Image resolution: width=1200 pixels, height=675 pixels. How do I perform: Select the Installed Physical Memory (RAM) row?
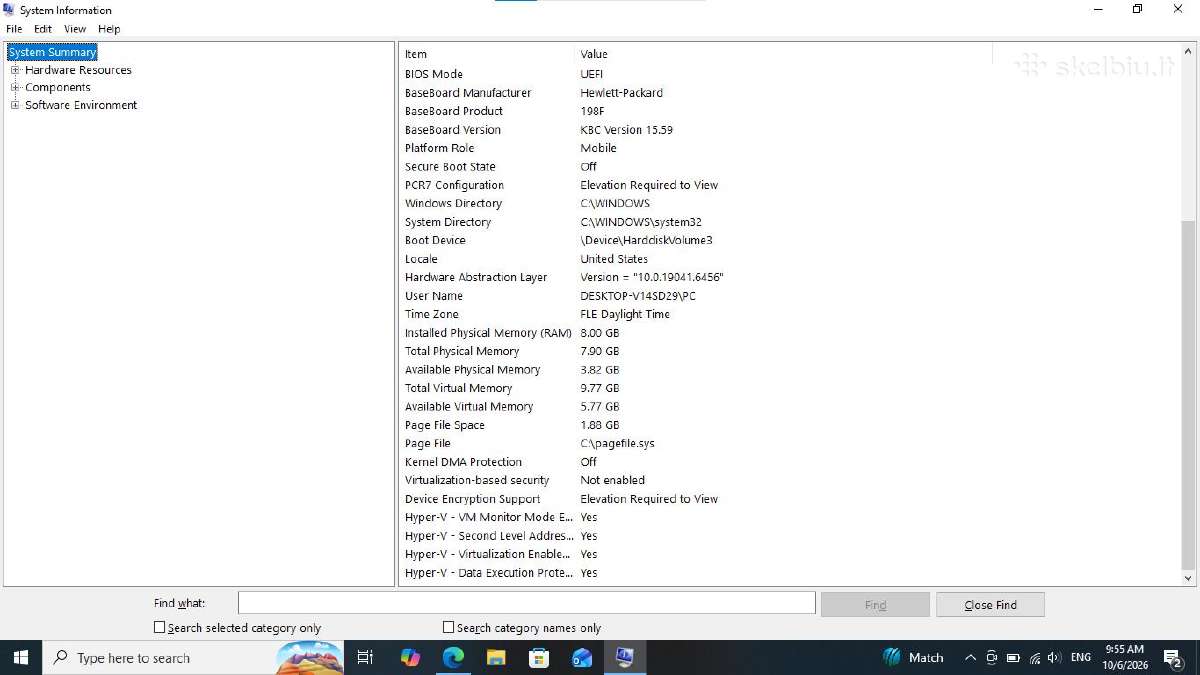(790, 333)
